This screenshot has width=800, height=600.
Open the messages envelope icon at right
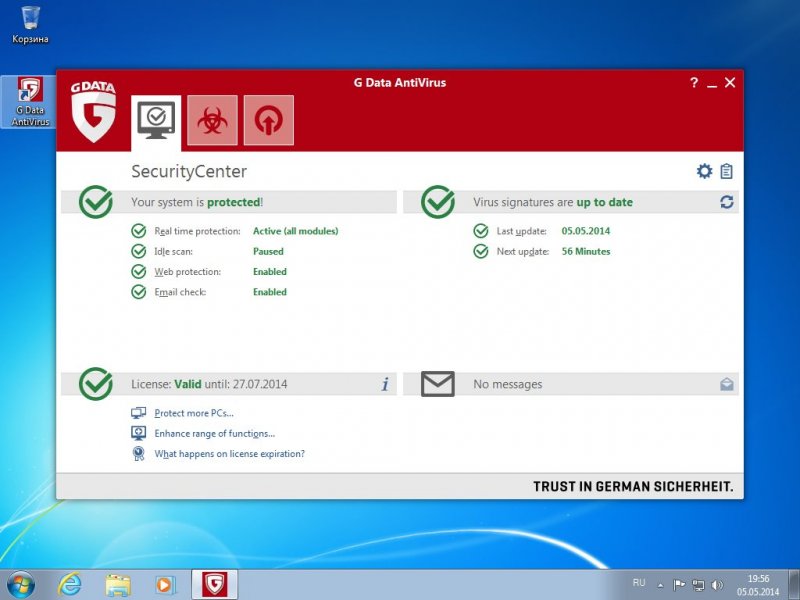pyautogui.click(x=727, y=384)
